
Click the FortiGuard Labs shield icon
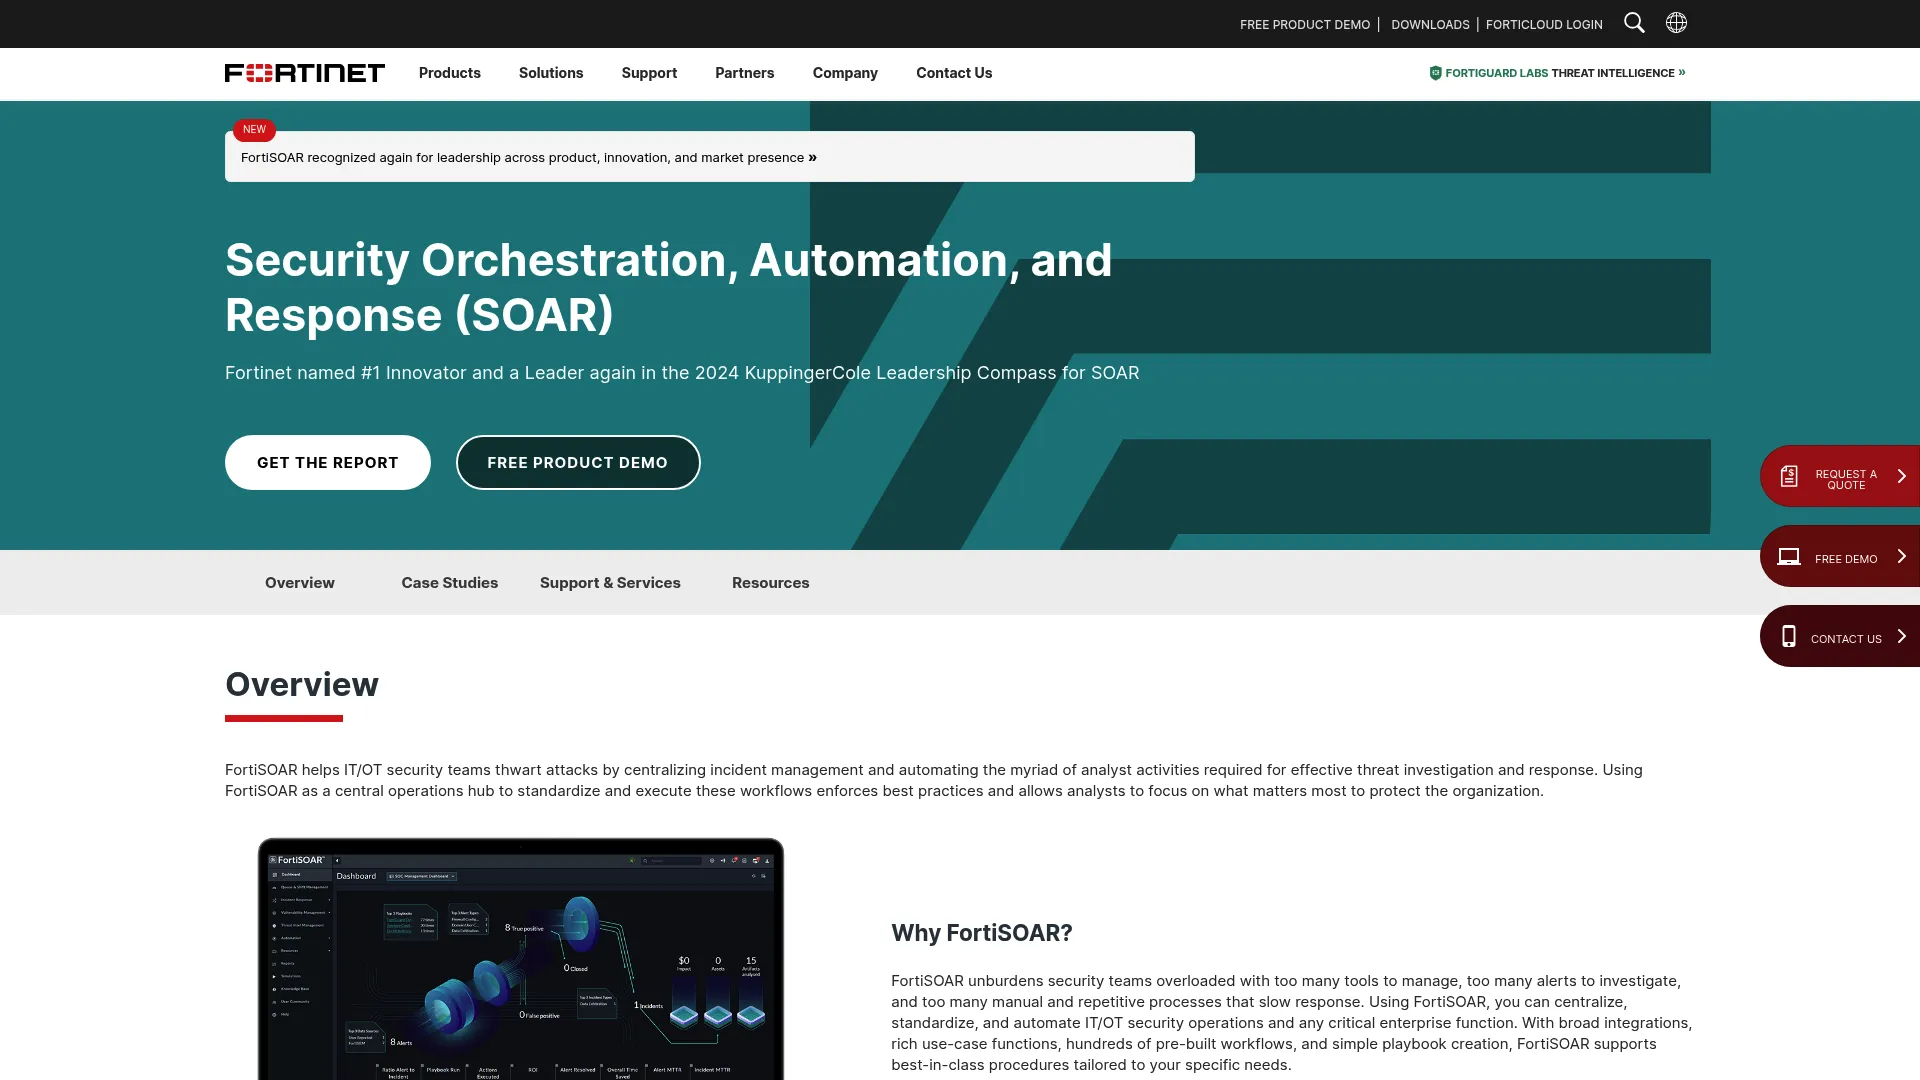1435,73
